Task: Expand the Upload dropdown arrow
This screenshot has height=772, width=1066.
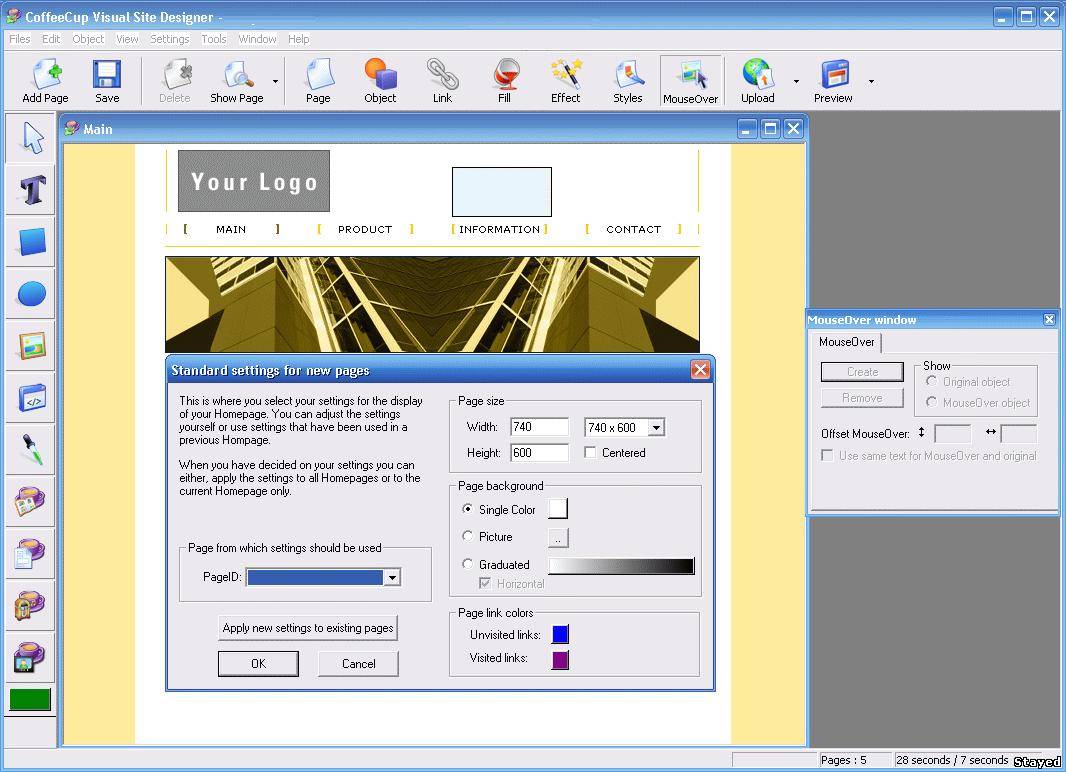Action: point(796,82)
